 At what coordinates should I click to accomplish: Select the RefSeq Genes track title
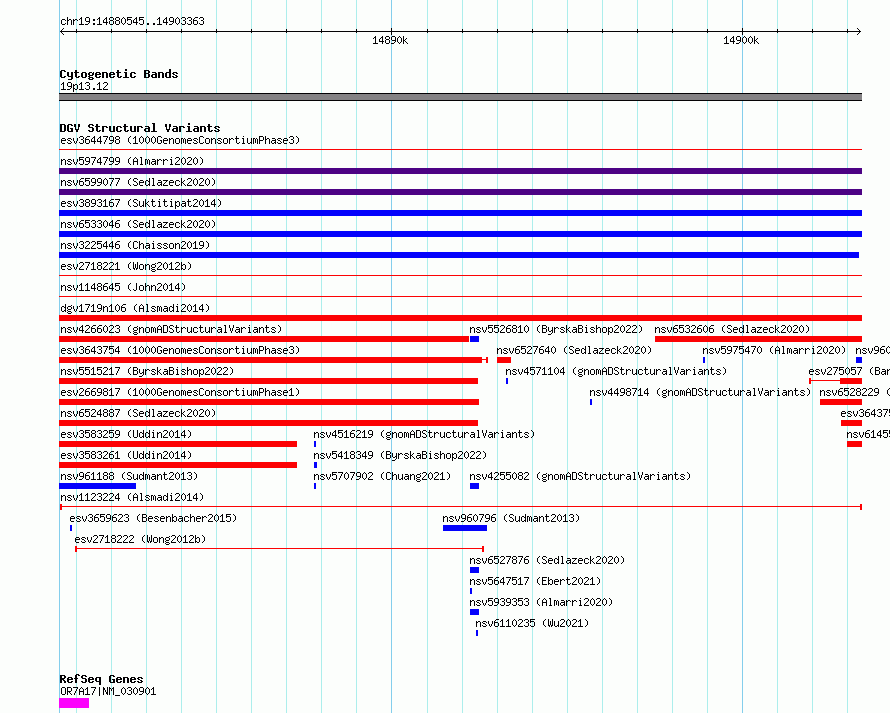pyautogui.click(x=101, y=680)
